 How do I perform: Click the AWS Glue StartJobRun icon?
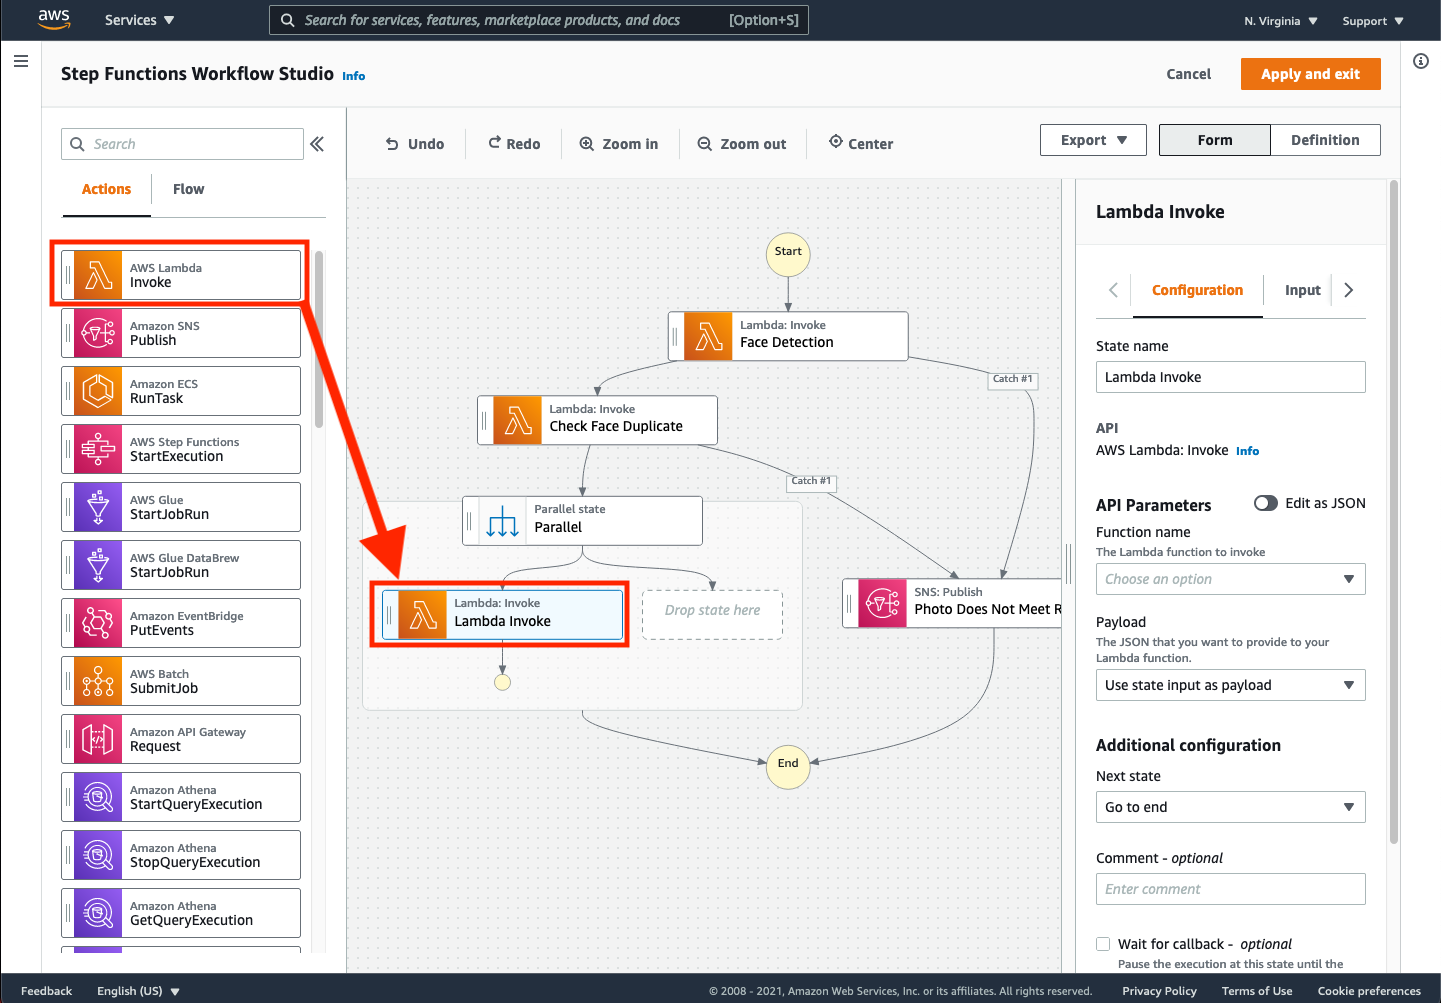click(98, 507)
